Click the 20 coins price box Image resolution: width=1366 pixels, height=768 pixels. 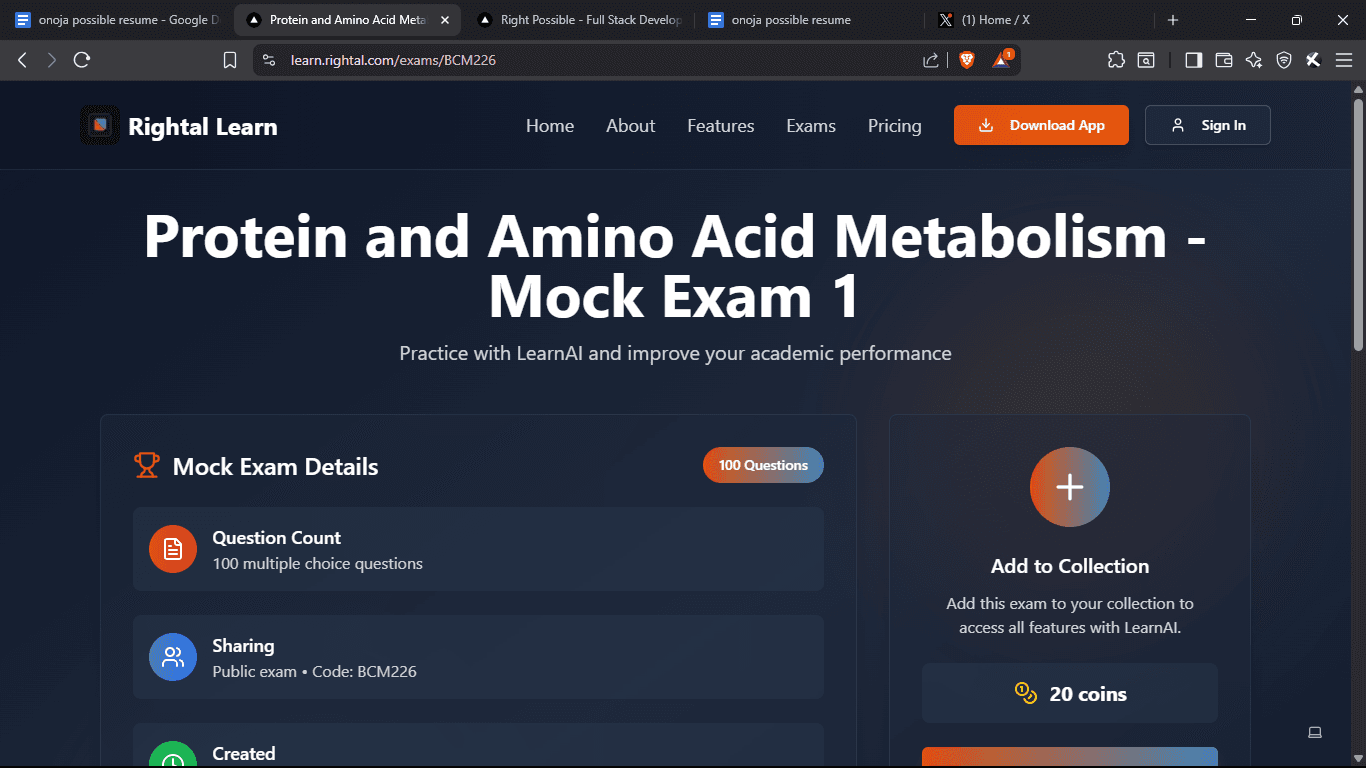(x=1070, y=693)
